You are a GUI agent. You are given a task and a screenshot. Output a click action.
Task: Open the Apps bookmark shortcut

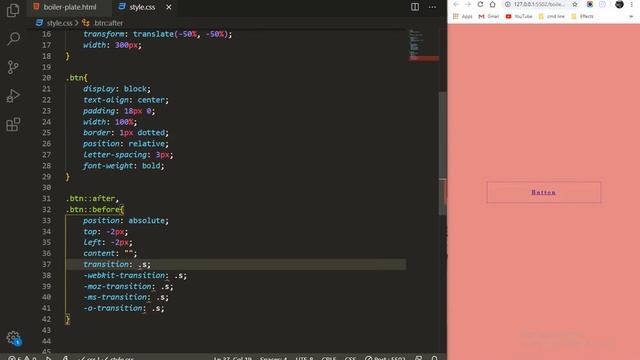pyautogui.click(x=462, y=16)
